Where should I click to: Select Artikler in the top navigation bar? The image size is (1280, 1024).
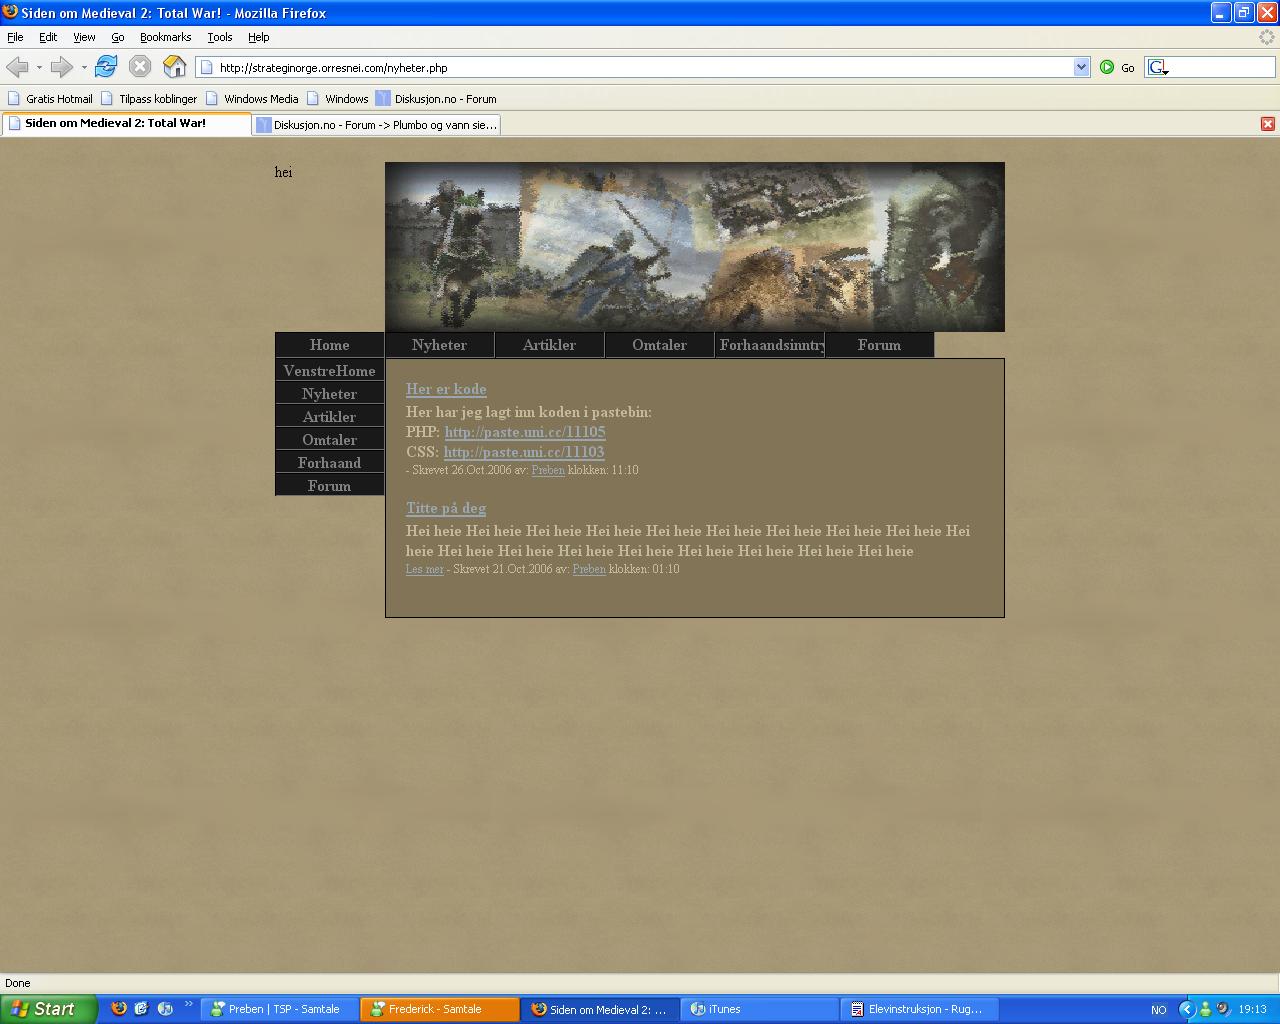(x=549, y=345)
